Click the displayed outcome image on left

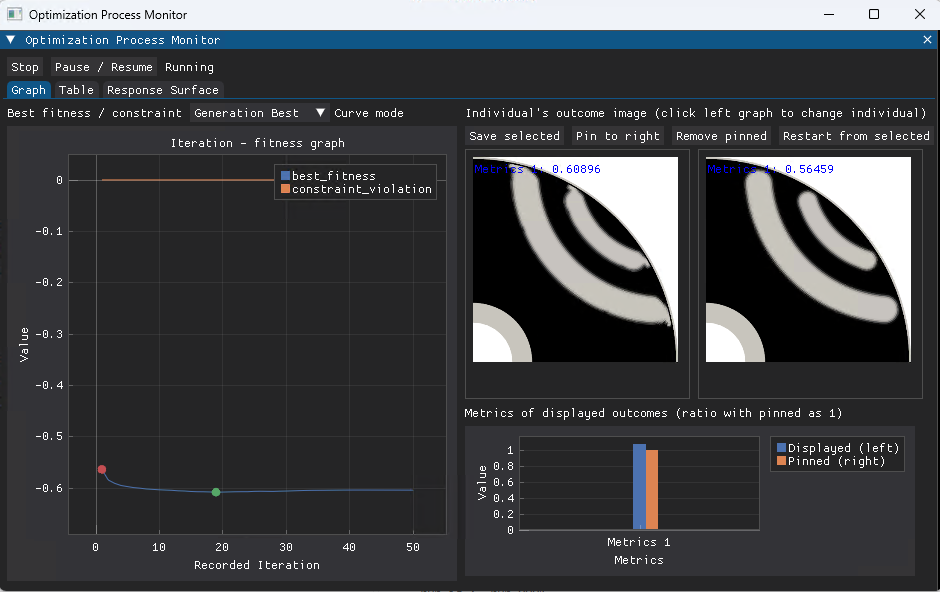coord(576,259)
